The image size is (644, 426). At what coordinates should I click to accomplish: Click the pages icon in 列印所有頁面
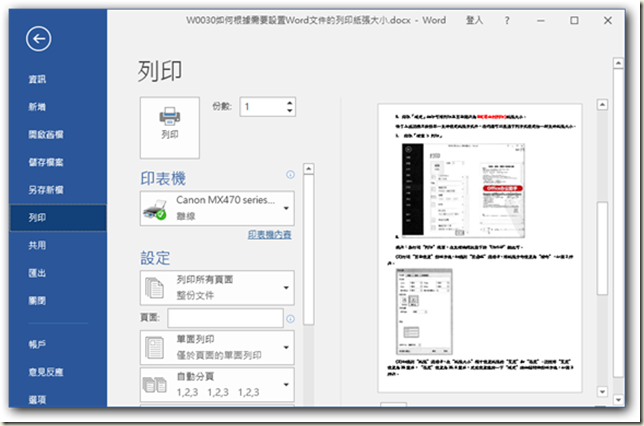[x=154, y=288]
